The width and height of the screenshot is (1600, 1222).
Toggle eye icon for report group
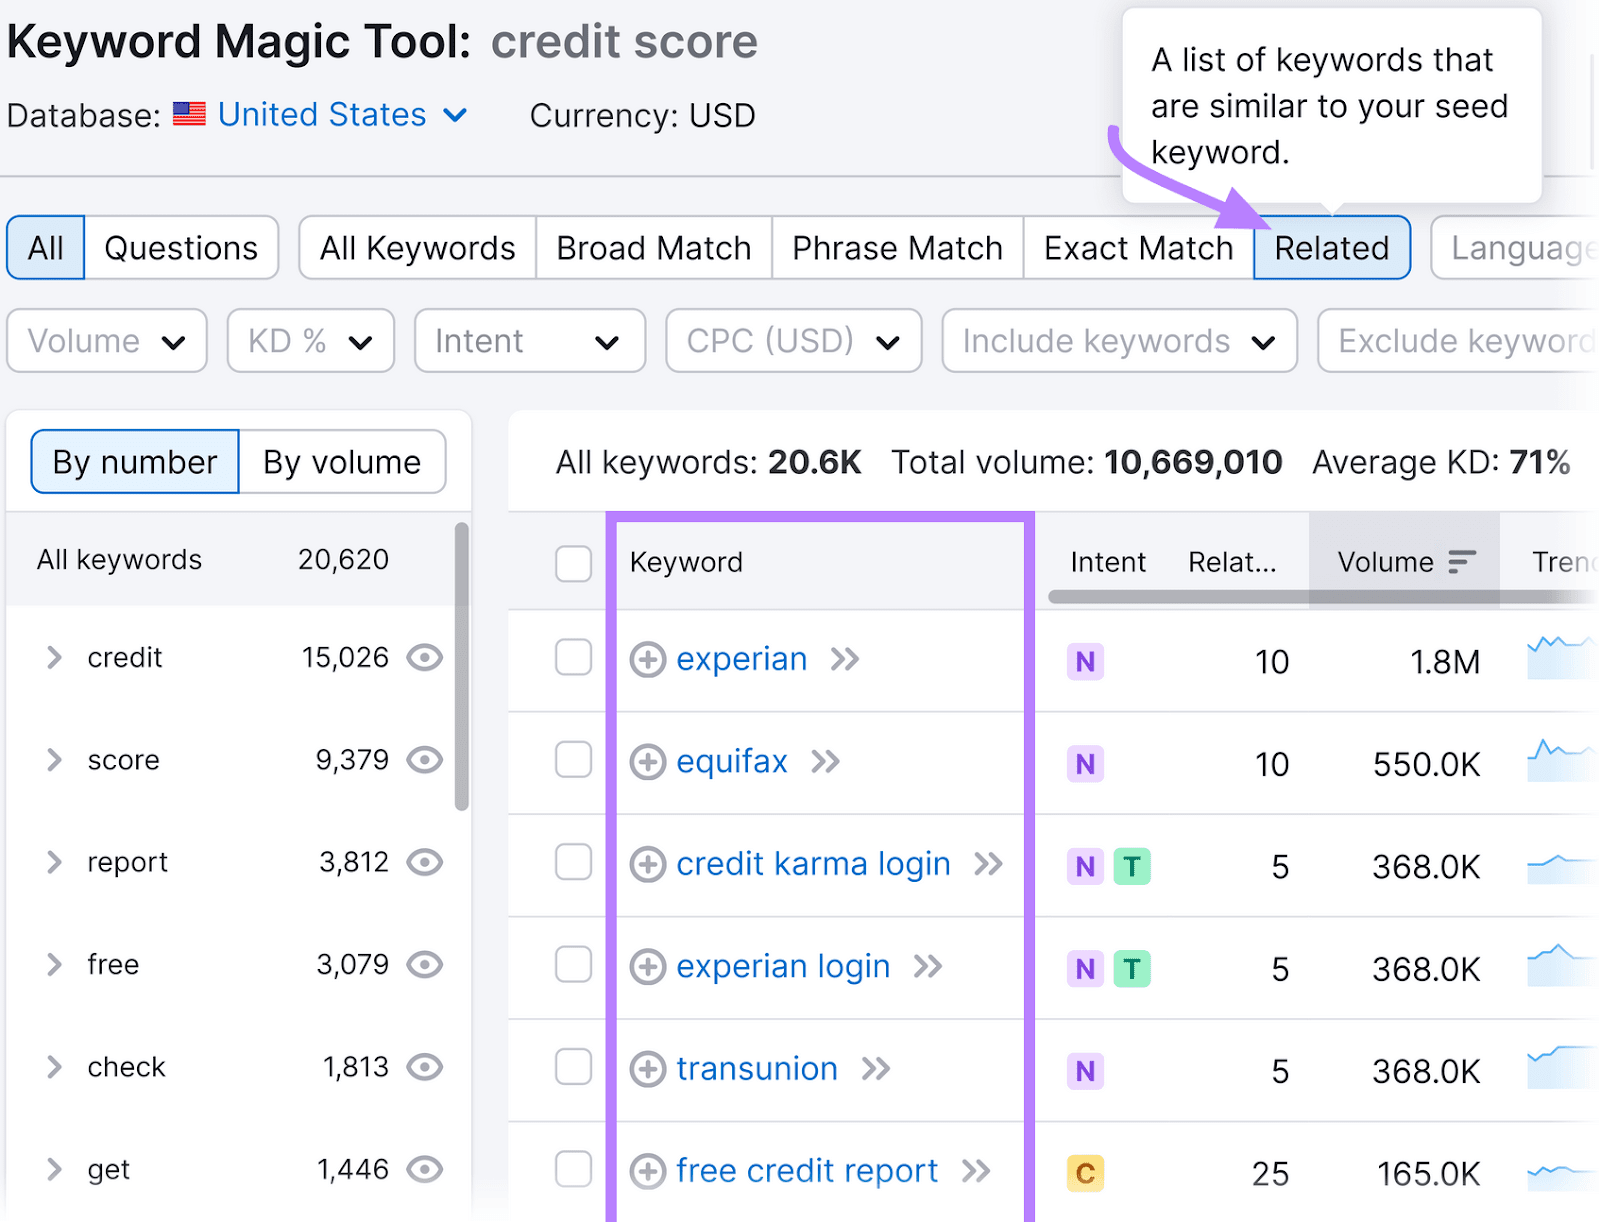click(x=425, y=862)
